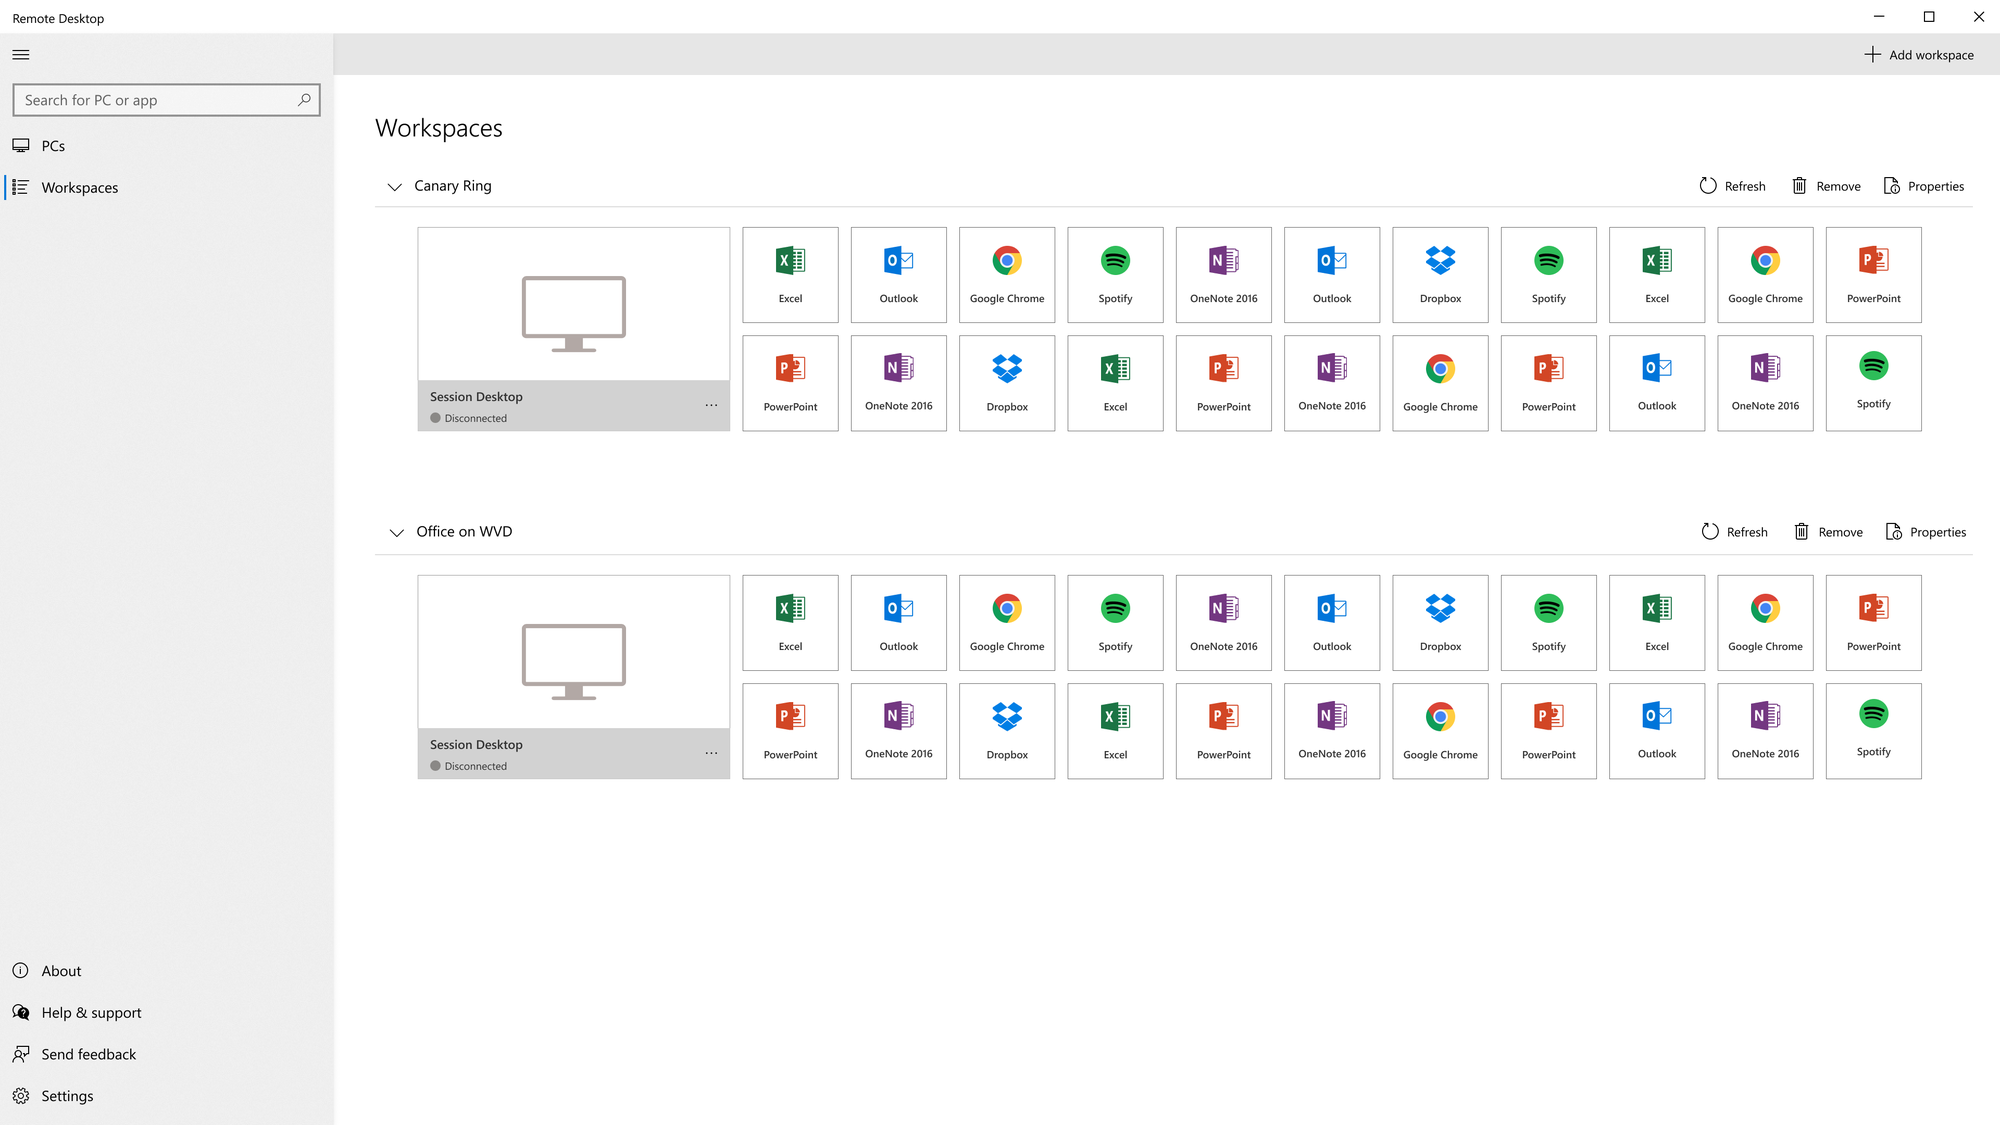Open Spotify in Canary Ring bottom row
The image size is (2000, 1125).
click(x=1874, y=383)
